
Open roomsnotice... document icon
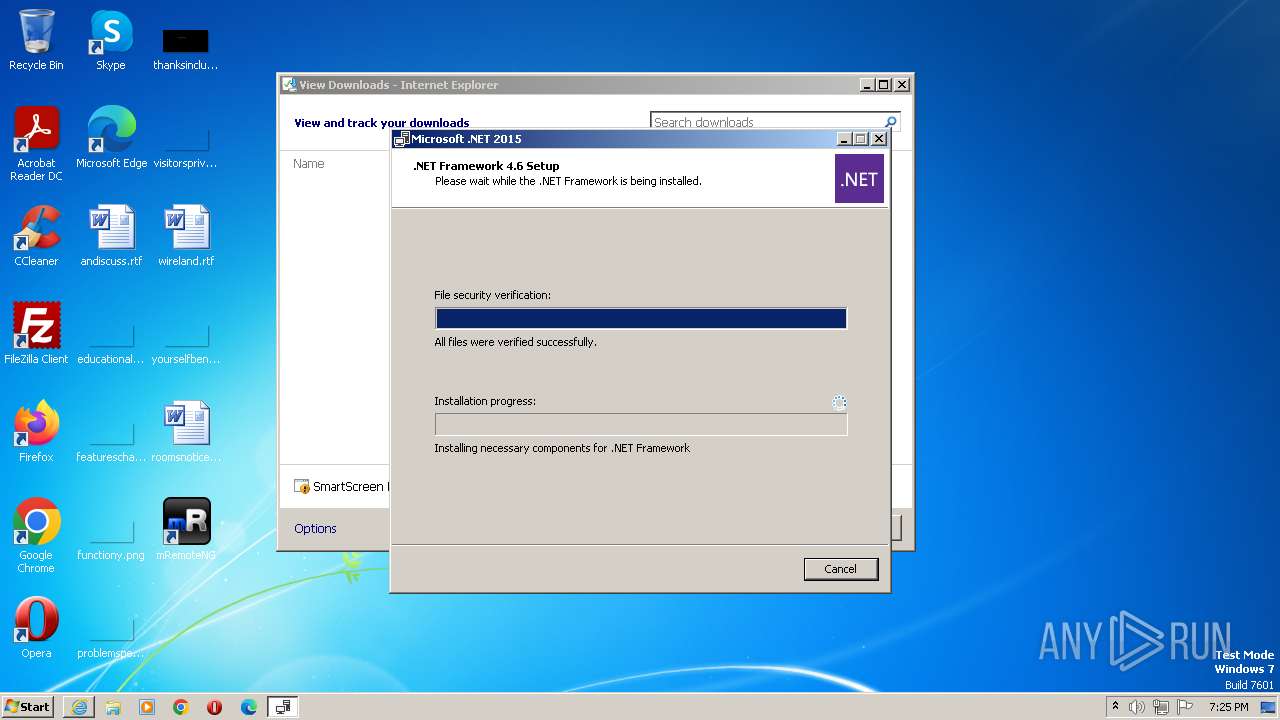(x=186, y=431)
